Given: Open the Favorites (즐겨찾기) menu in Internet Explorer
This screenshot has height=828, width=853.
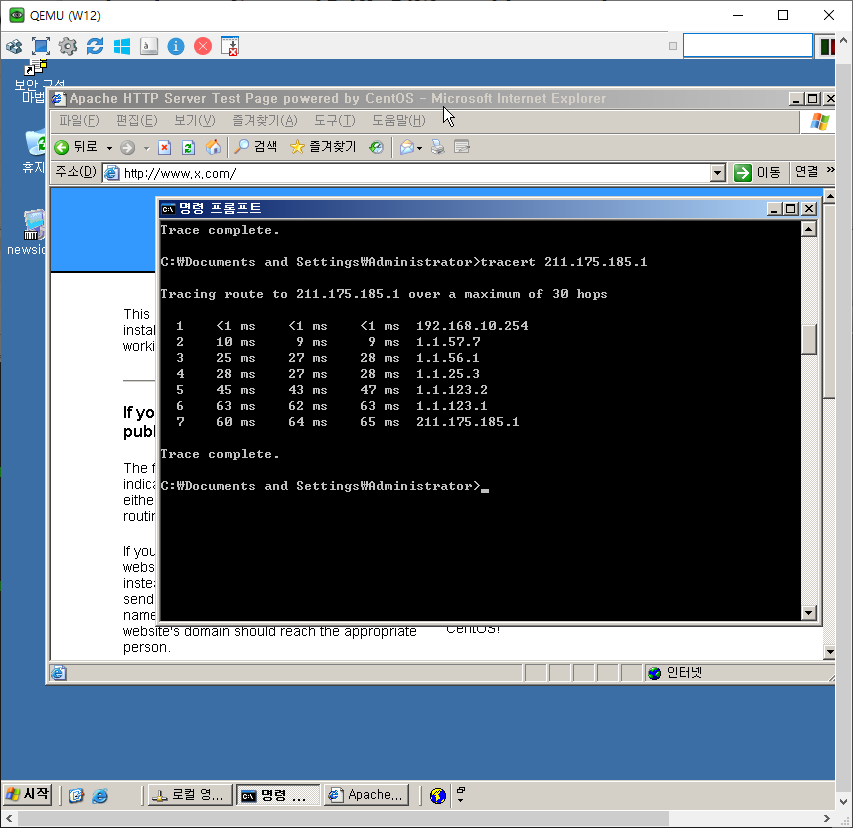Looking at the screenshot, I should [x=265, y=120].
